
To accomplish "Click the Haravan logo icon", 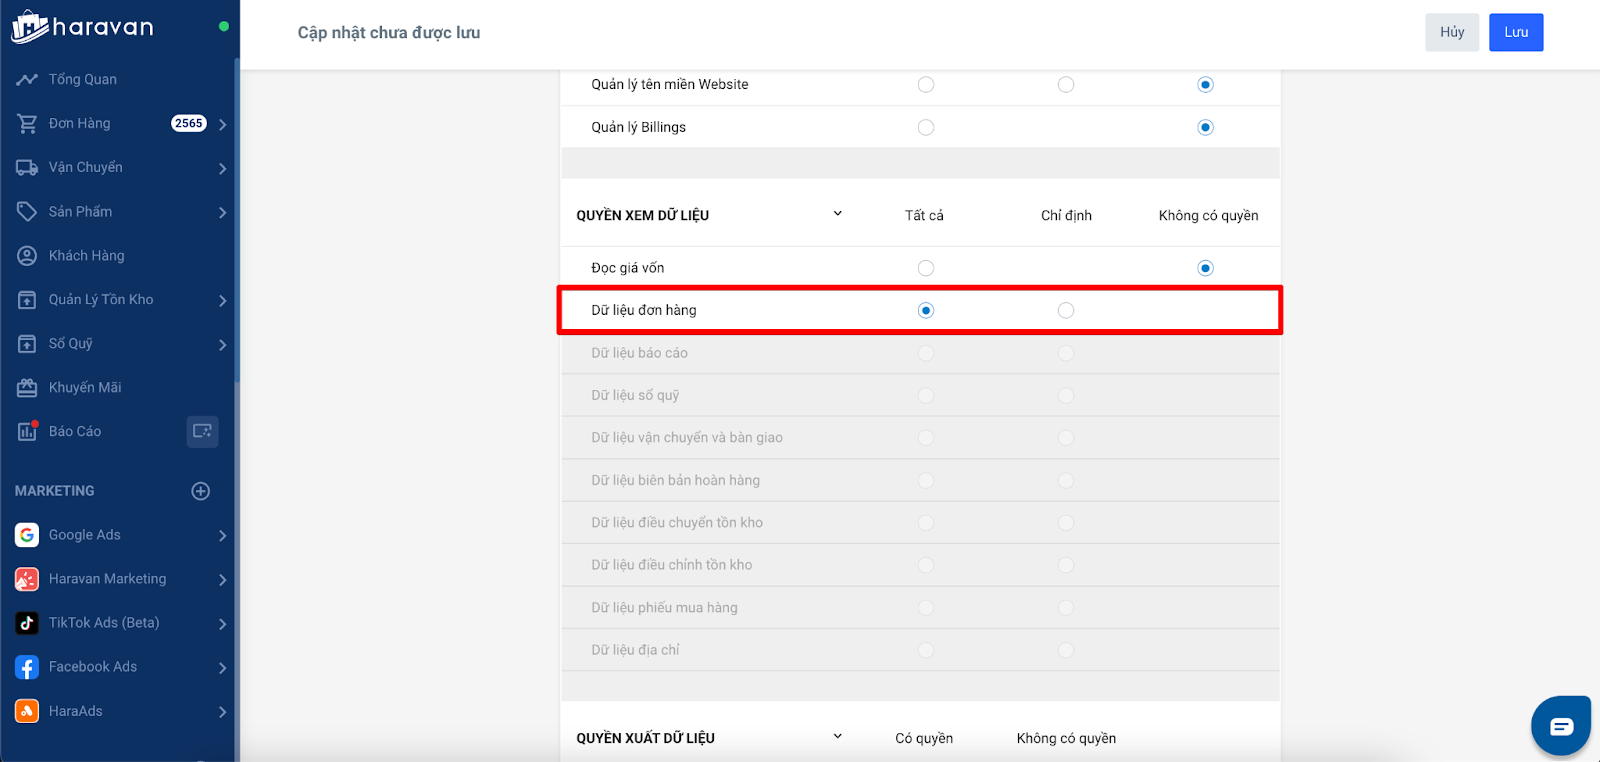I will tap(29, 27).
